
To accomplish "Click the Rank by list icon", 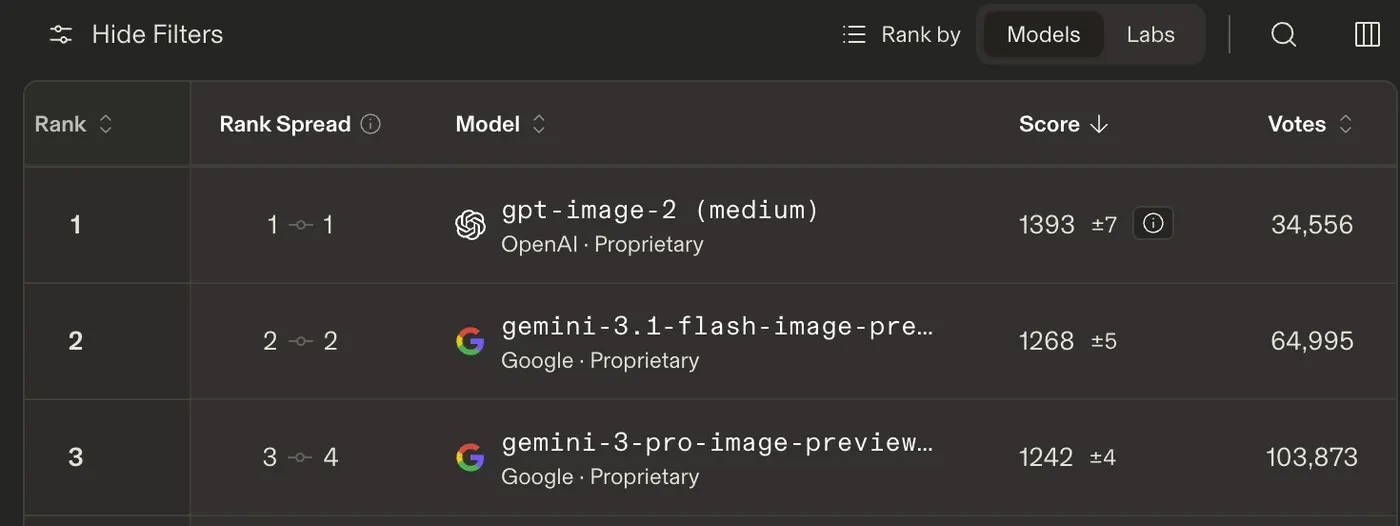I will (x=854, y=35).
